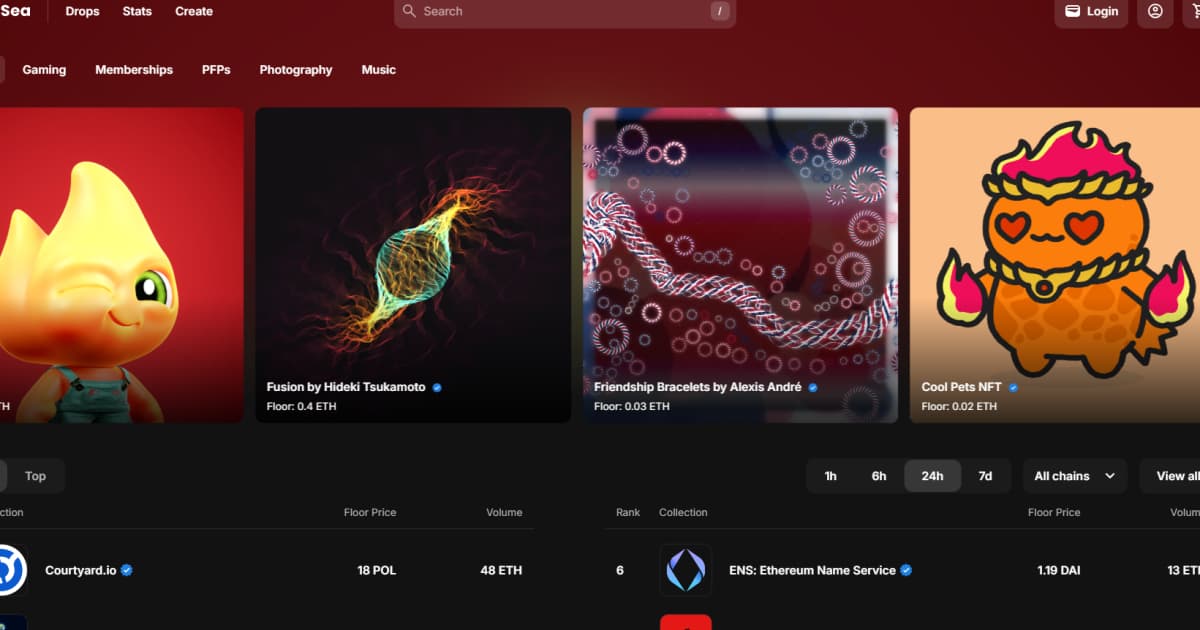1200x630 pixels.
Task: Click the 18 POL floor price value
Action: coord(377,570)
